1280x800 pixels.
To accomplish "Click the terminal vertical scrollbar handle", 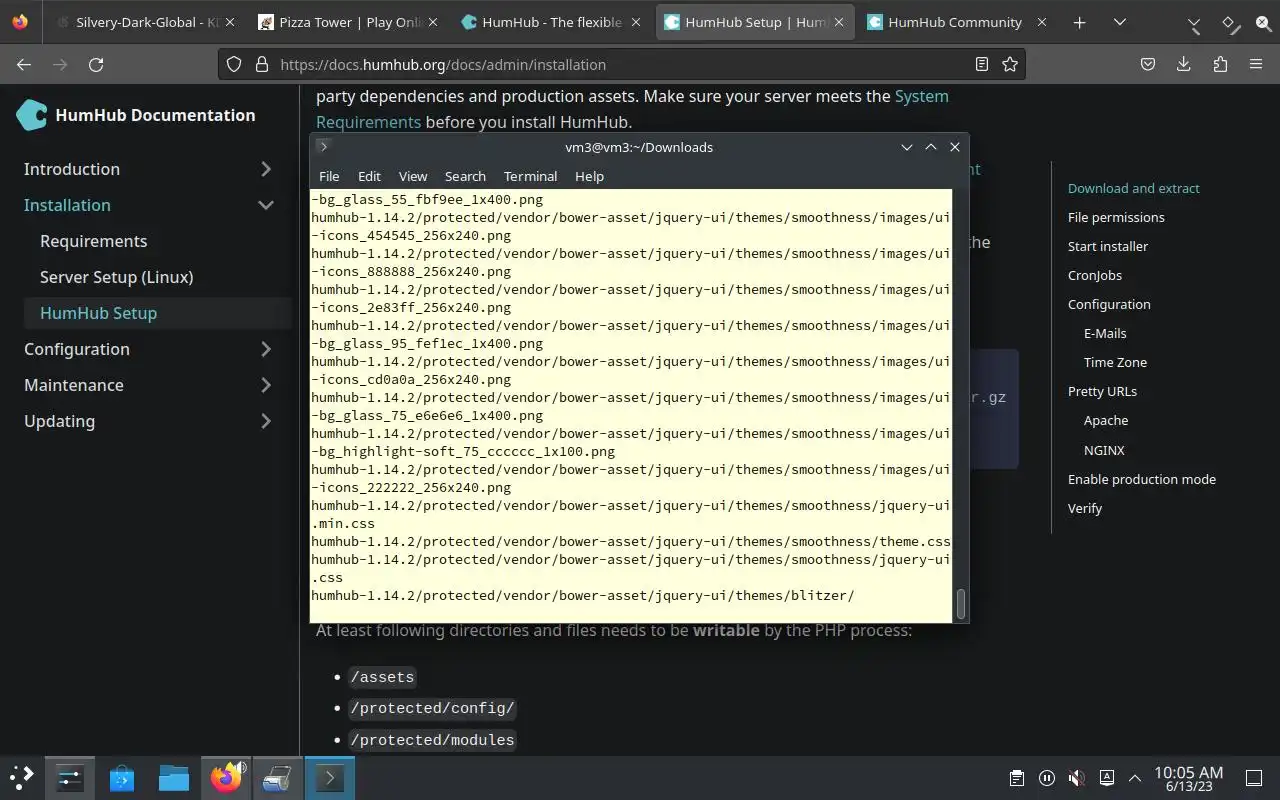I will click(961, 604).
